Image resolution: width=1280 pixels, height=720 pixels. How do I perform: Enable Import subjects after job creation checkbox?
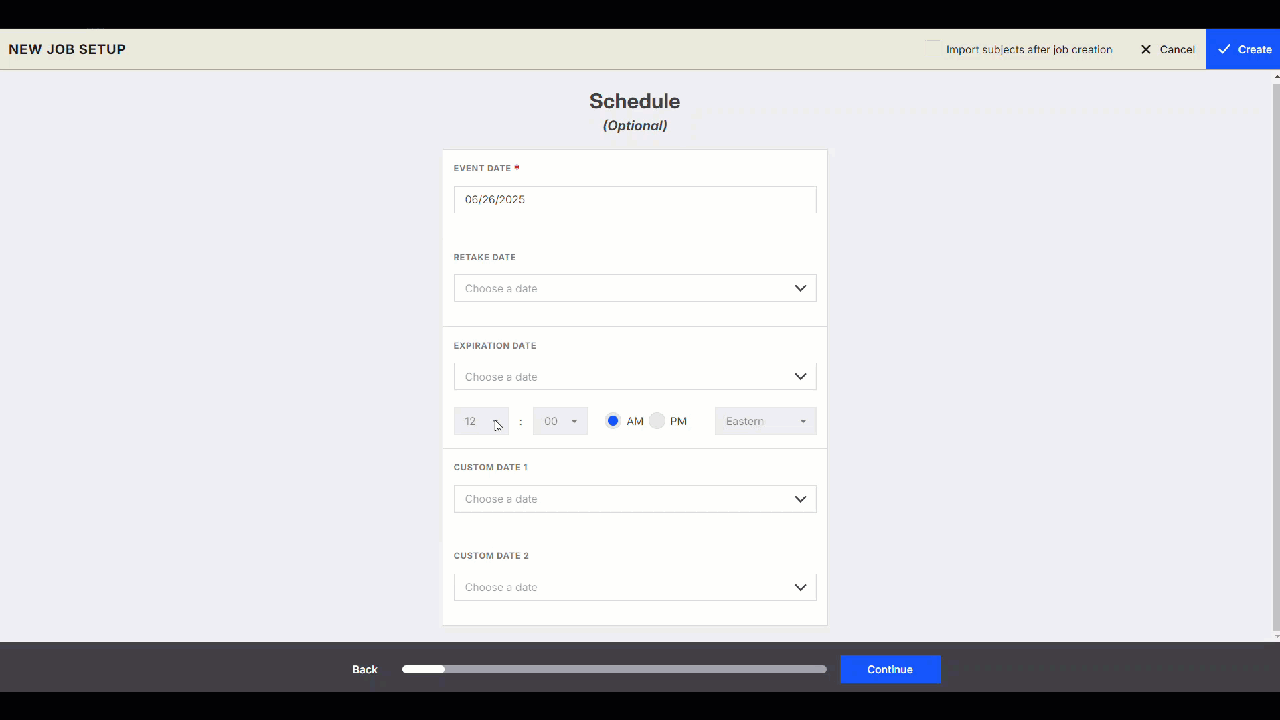click(933, 49)
